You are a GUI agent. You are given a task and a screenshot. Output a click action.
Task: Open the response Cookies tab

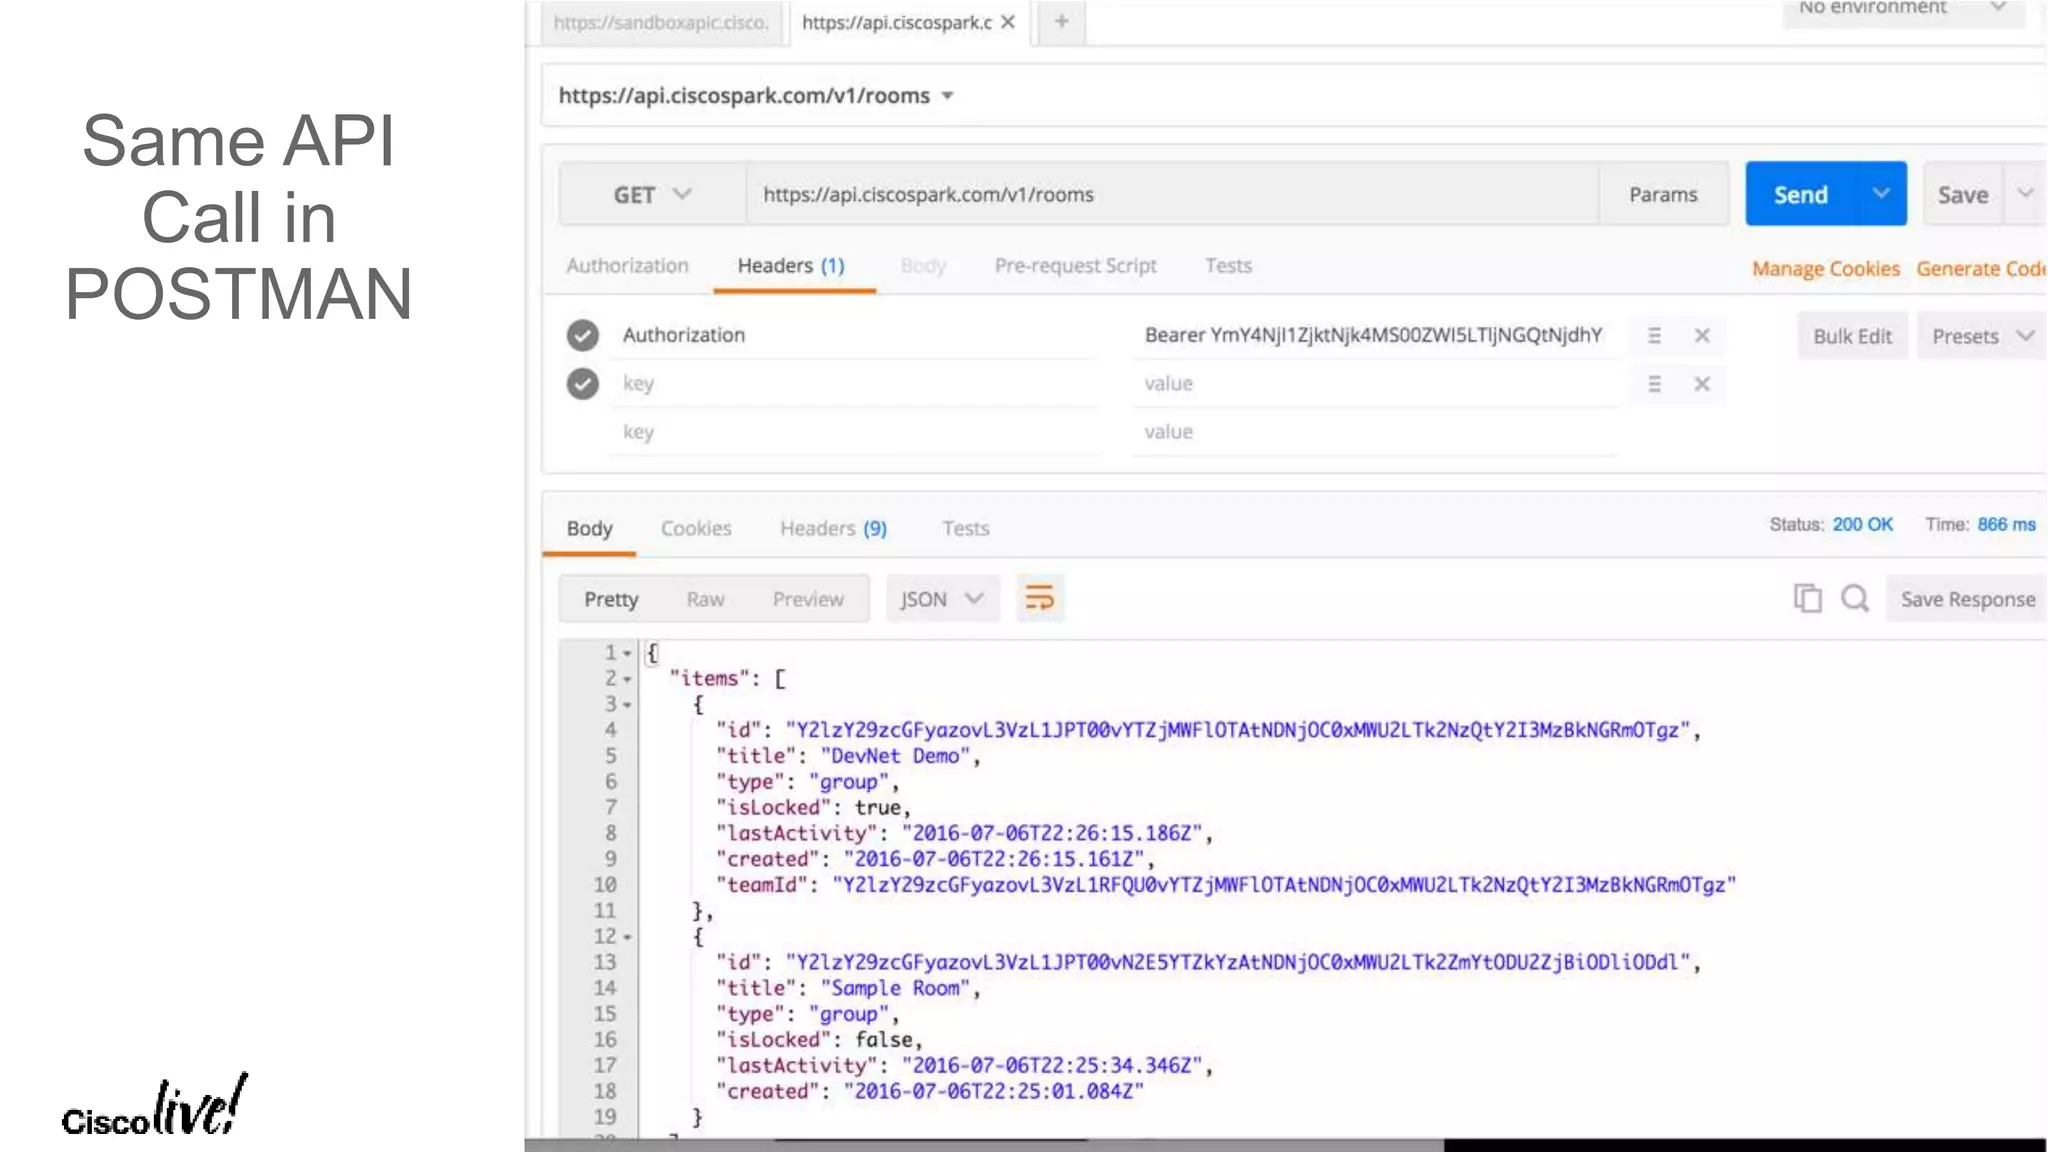click(x=696, y=528)
